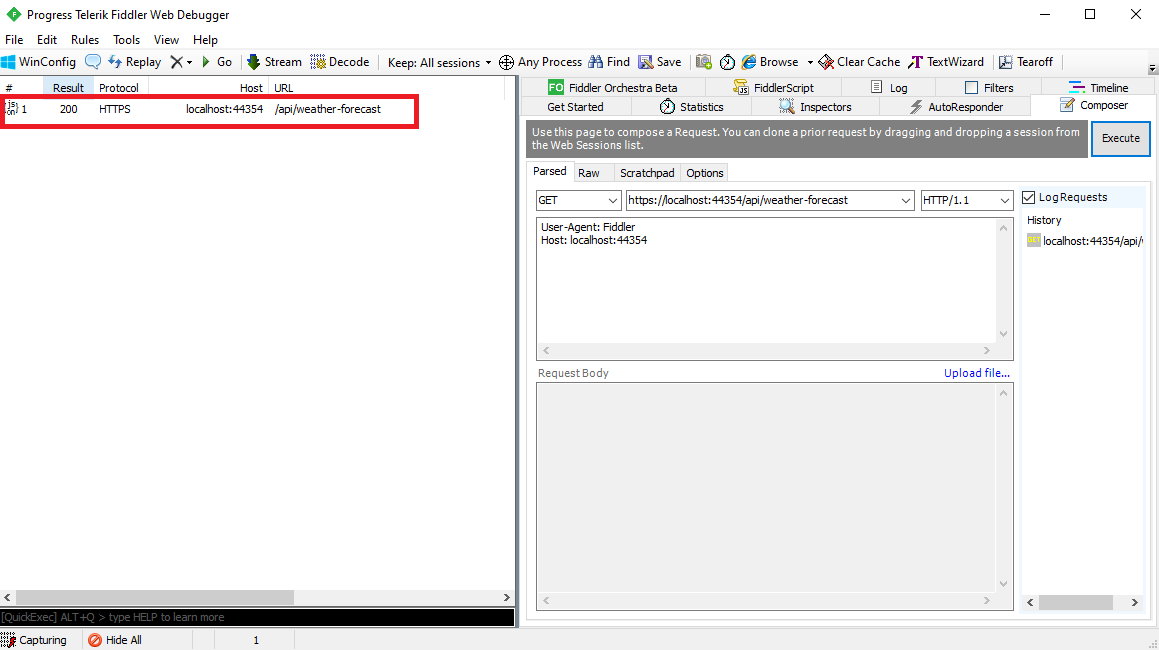
Task: Click the JSON icon of session 1
Action: pyautogui.click(x=12, y=109)
